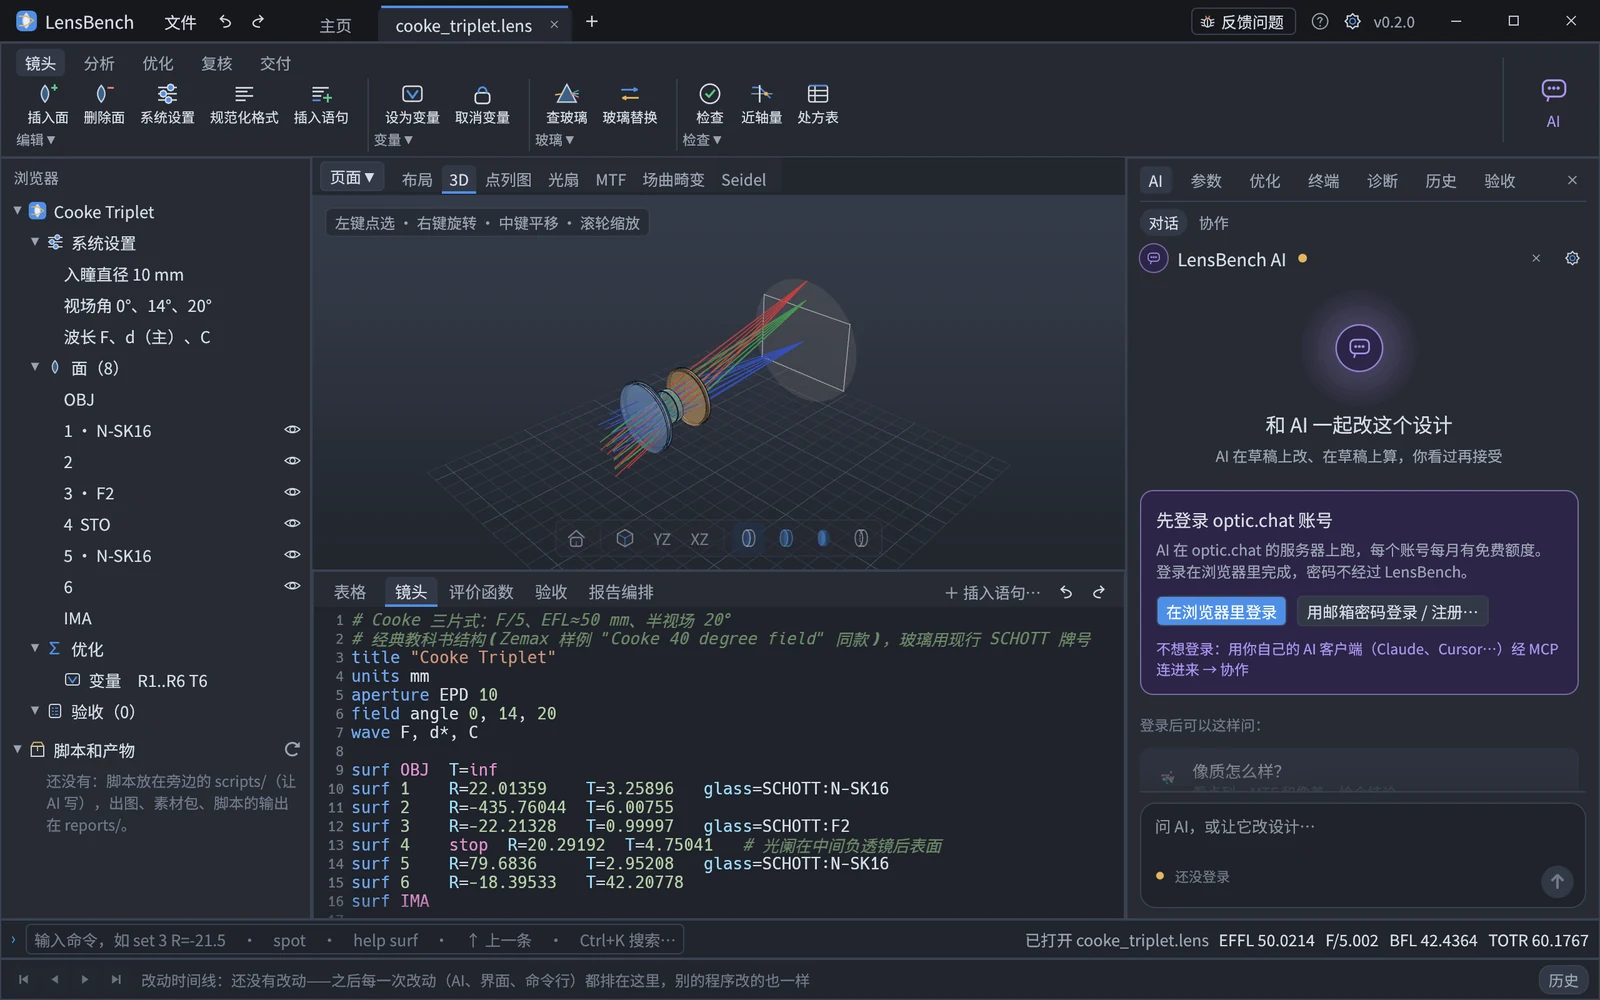The image size is (1600, 1000).
Task: Open the 页面 dropdown
Action: coord(352,178)
